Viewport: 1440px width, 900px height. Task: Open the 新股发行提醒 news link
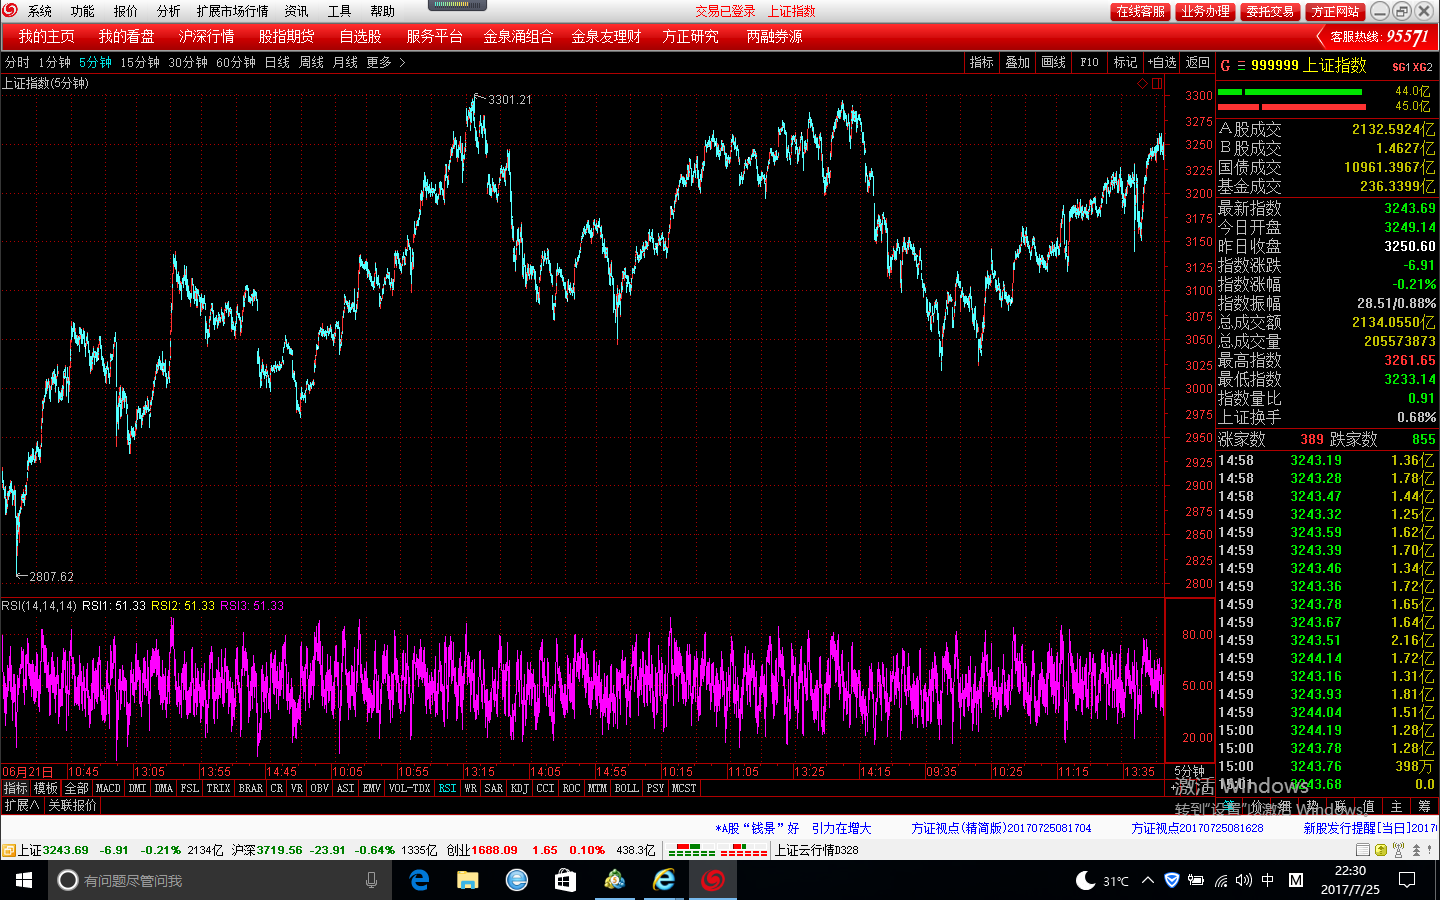click(1370, 828)
